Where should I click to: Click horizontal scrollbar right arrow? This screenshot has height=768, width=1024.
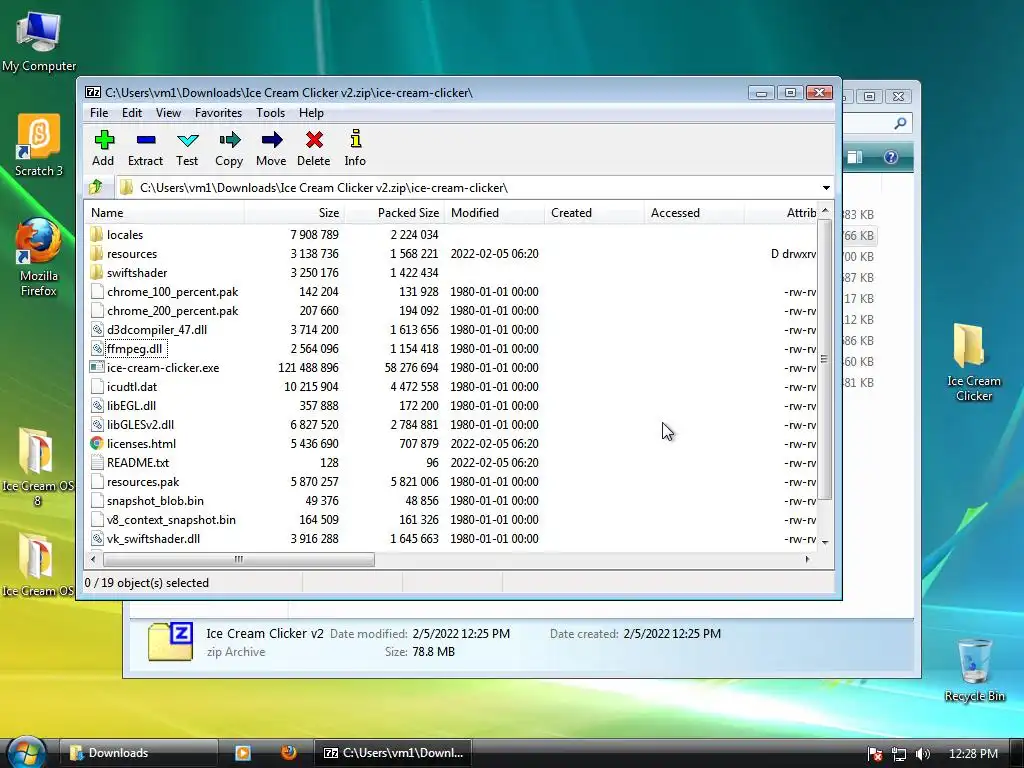pyautogui.click(x=807, y=559)
